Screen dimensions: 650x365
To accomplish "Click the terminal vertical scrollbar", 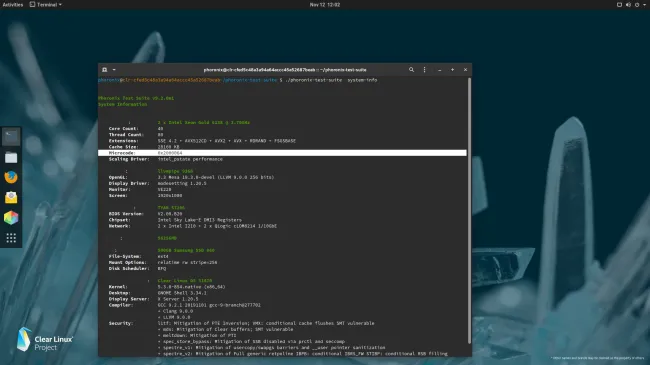I will tap(469, 211).
